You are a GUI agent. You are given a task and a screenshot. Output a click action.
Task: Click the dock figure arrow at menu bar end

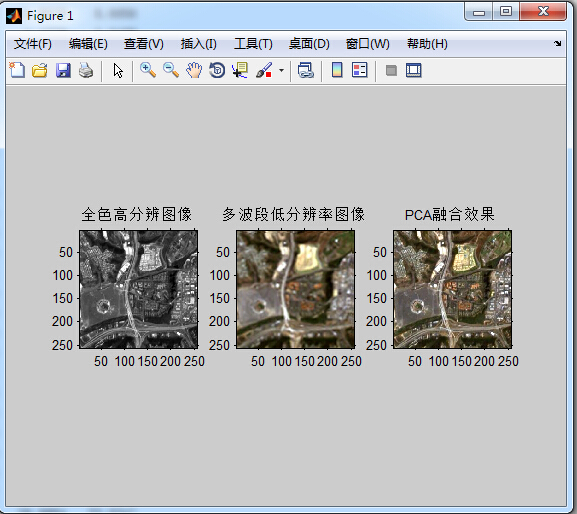tap(557, 43)
